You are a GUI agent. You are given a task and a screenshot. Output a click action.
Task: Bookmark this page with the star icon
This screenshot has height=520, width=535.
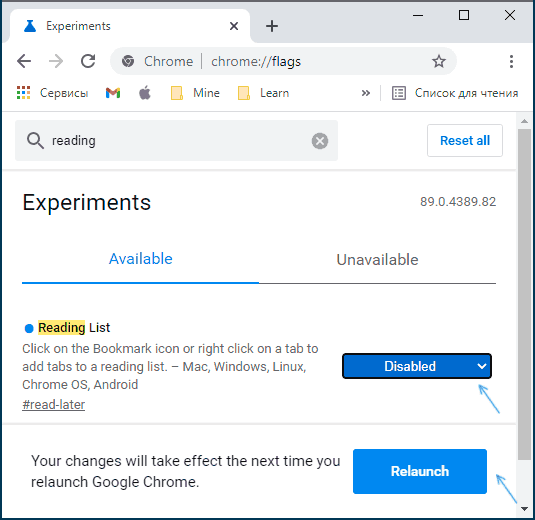click(439, 61)
